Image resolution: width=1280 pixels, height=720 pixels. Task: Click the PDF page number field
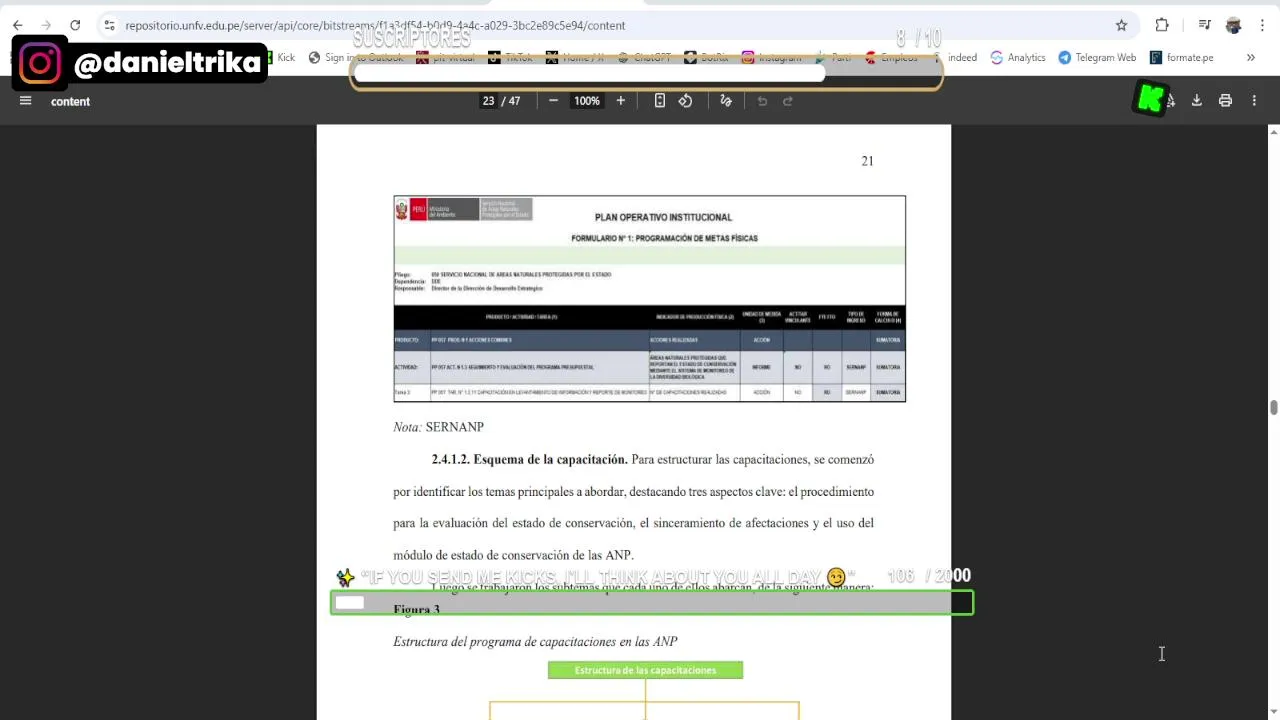tap(488, 101)
